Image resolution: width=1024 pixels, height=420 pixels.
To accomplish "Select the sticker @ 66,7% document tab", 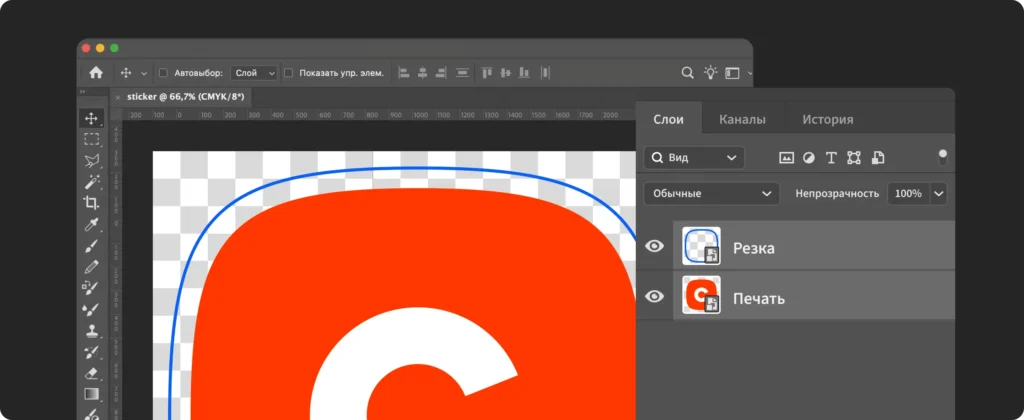I will 185,96.
